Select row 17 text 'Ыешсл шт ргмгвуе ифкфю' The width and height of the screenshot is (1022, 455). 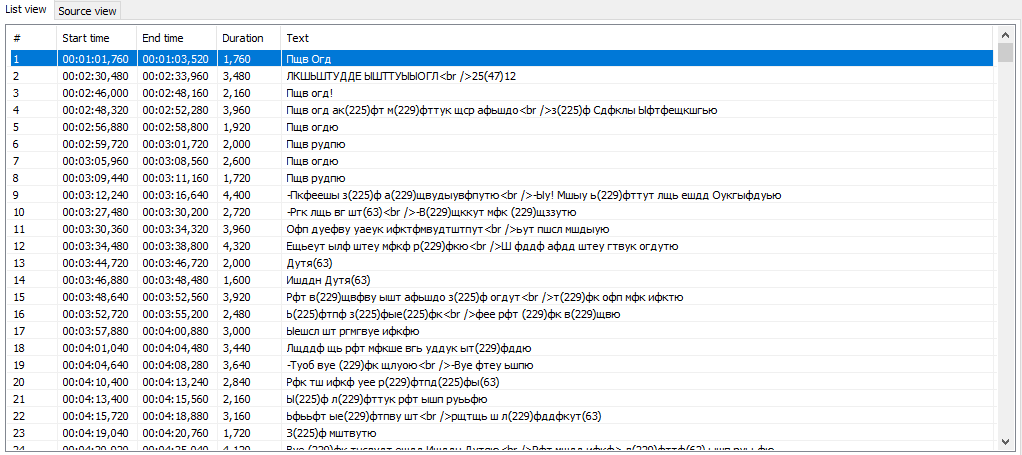(353, 330)
